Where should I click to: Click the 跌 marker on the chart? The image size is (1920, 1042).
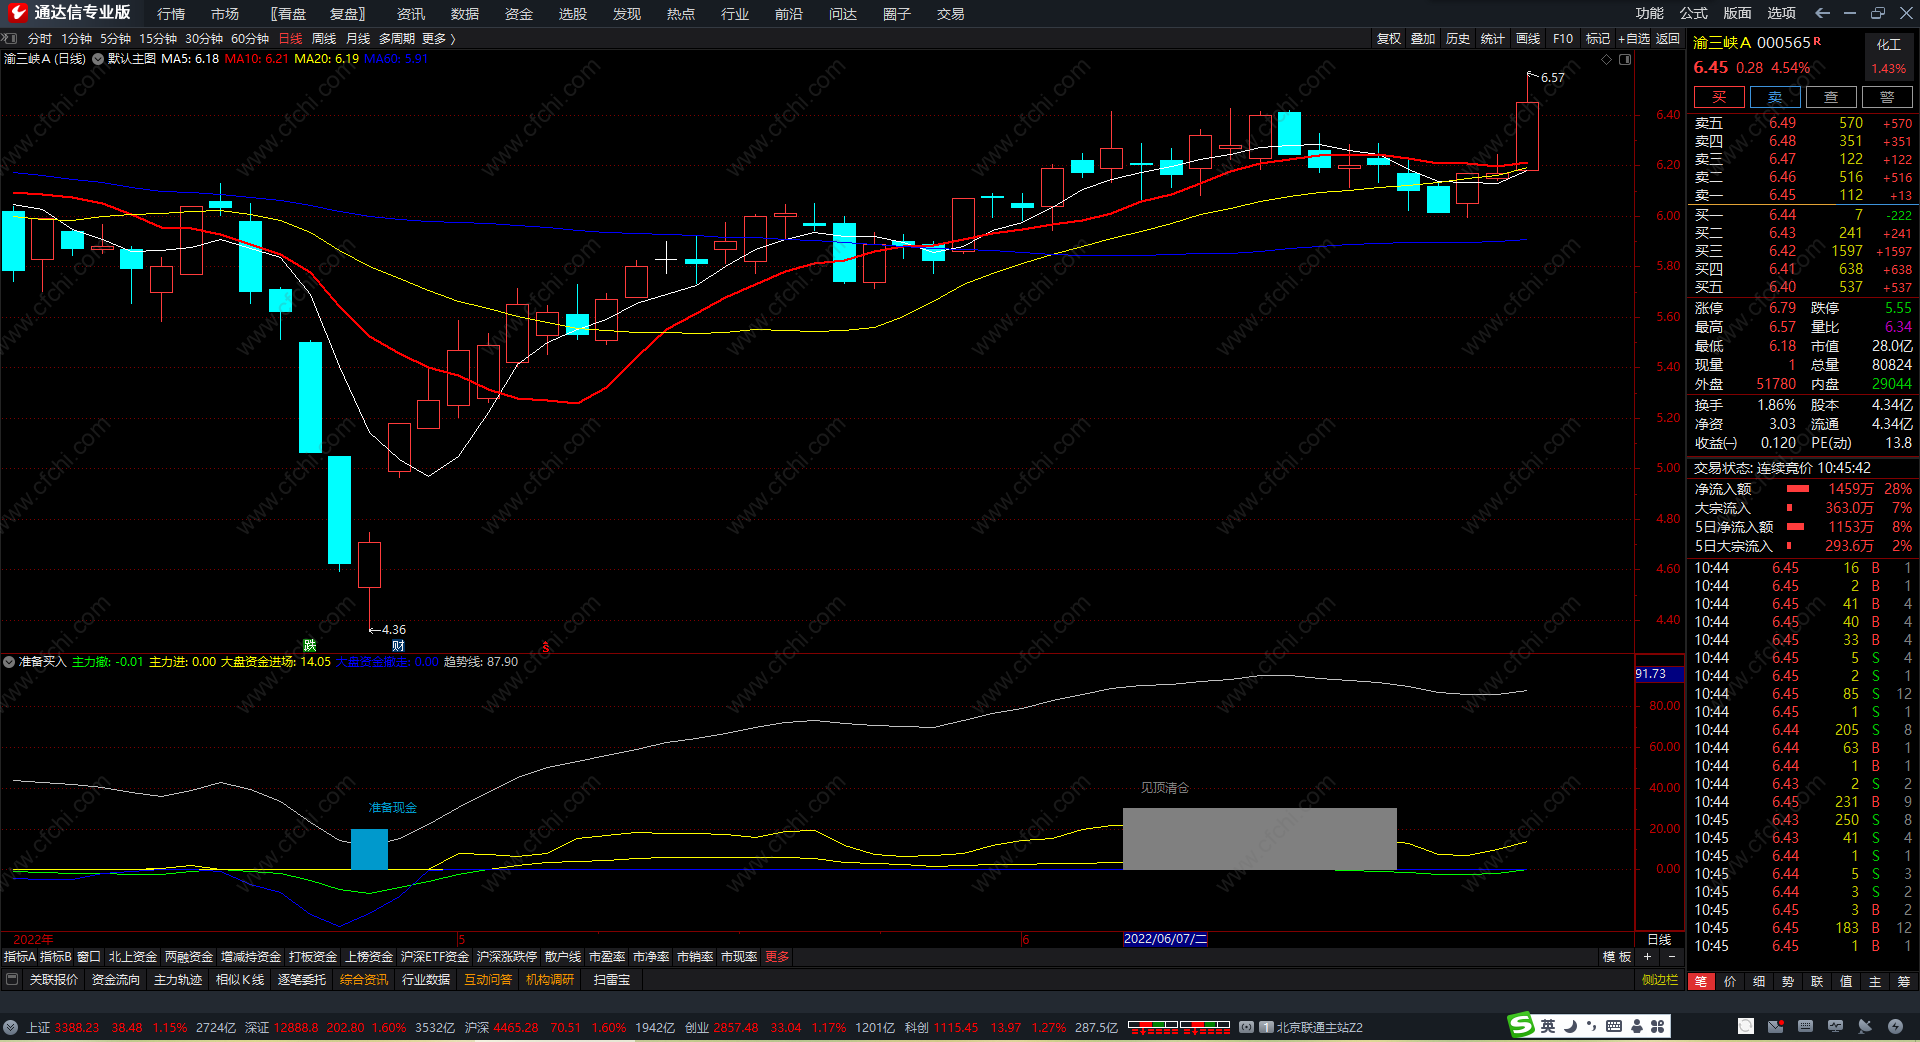(x=310, y=646)
